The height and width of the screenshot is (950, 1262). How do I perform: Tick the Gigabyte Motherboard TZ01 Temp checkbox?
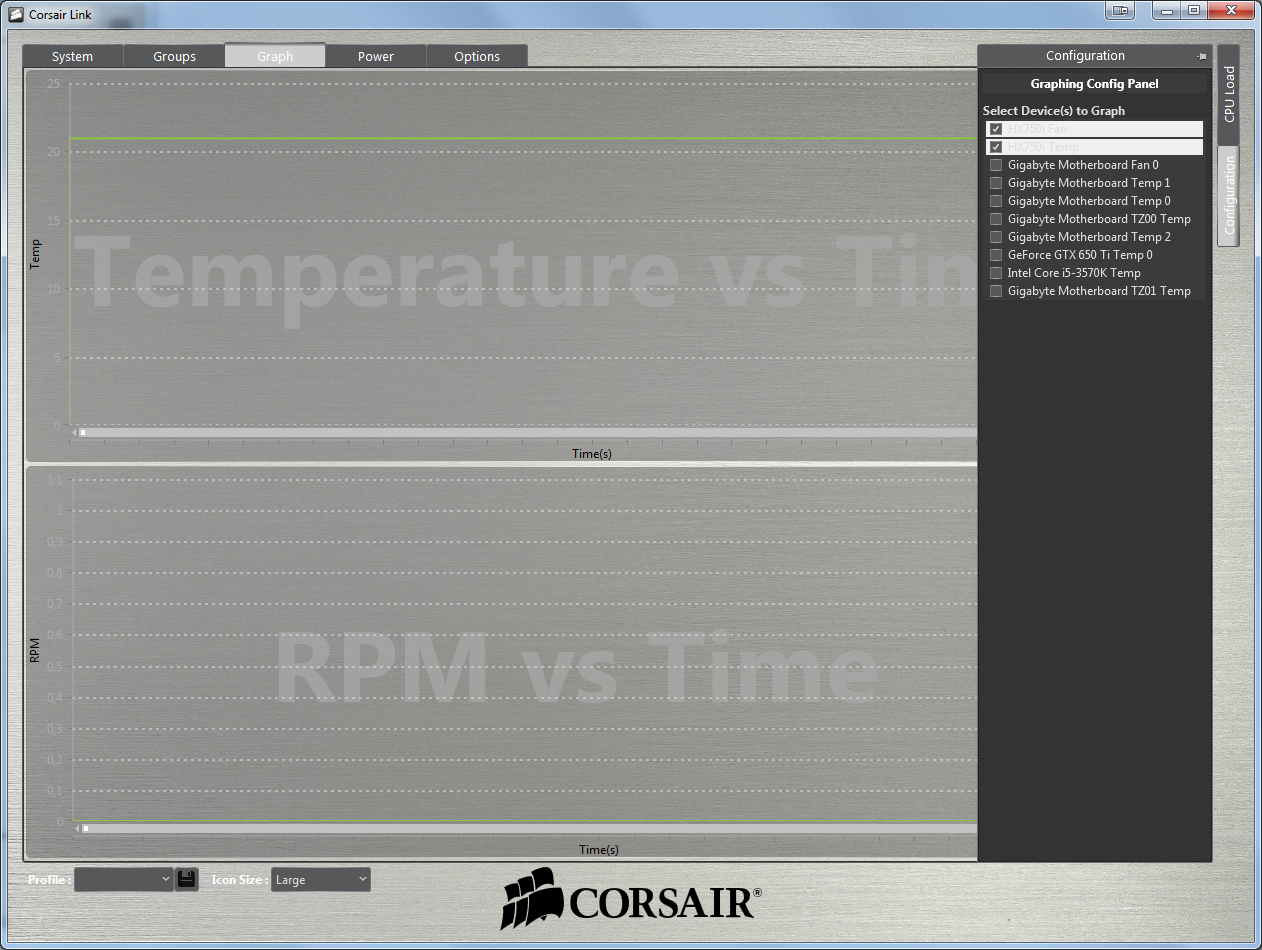click(996, 291)
